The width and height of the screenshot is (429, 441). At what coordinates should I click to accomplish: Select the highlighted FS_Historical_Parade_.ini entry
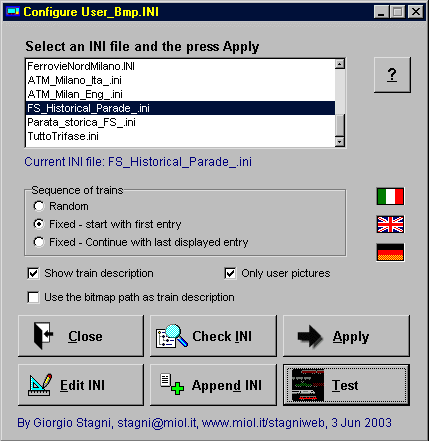(180, 108)
